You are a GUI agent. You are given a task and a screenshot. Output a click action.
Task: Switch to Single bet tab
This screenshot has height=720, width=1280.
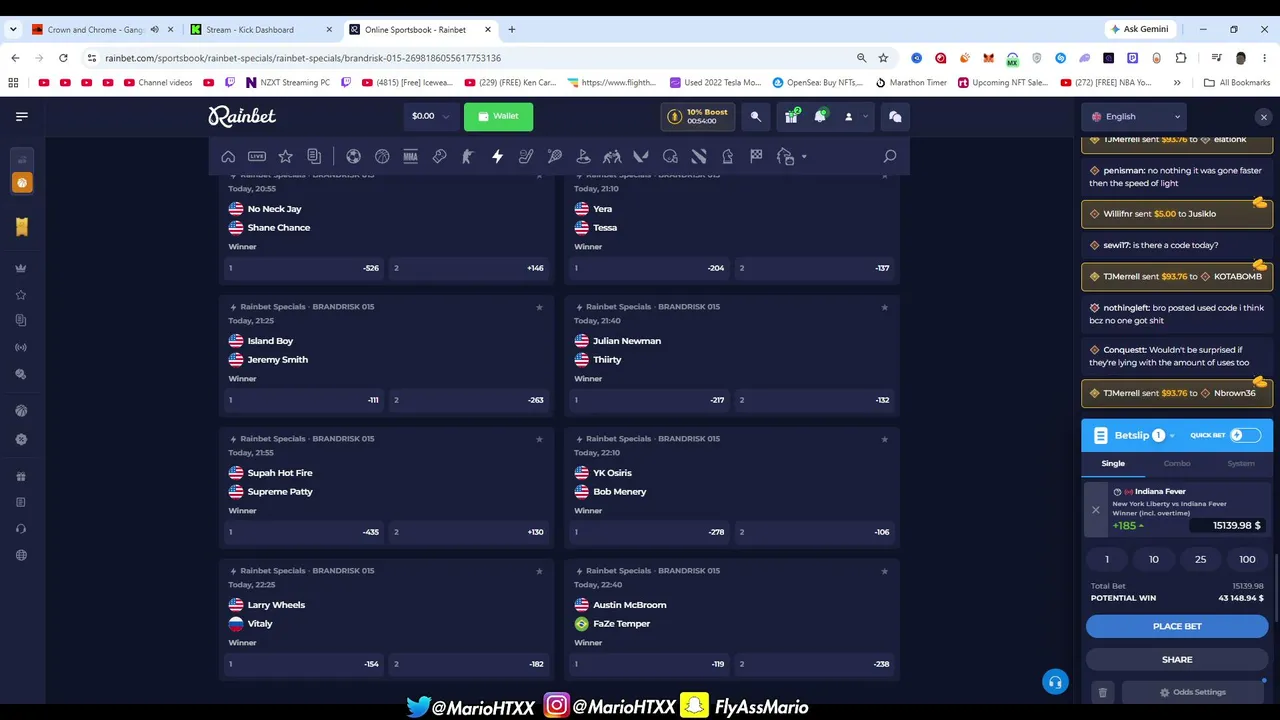(1113, 463)
